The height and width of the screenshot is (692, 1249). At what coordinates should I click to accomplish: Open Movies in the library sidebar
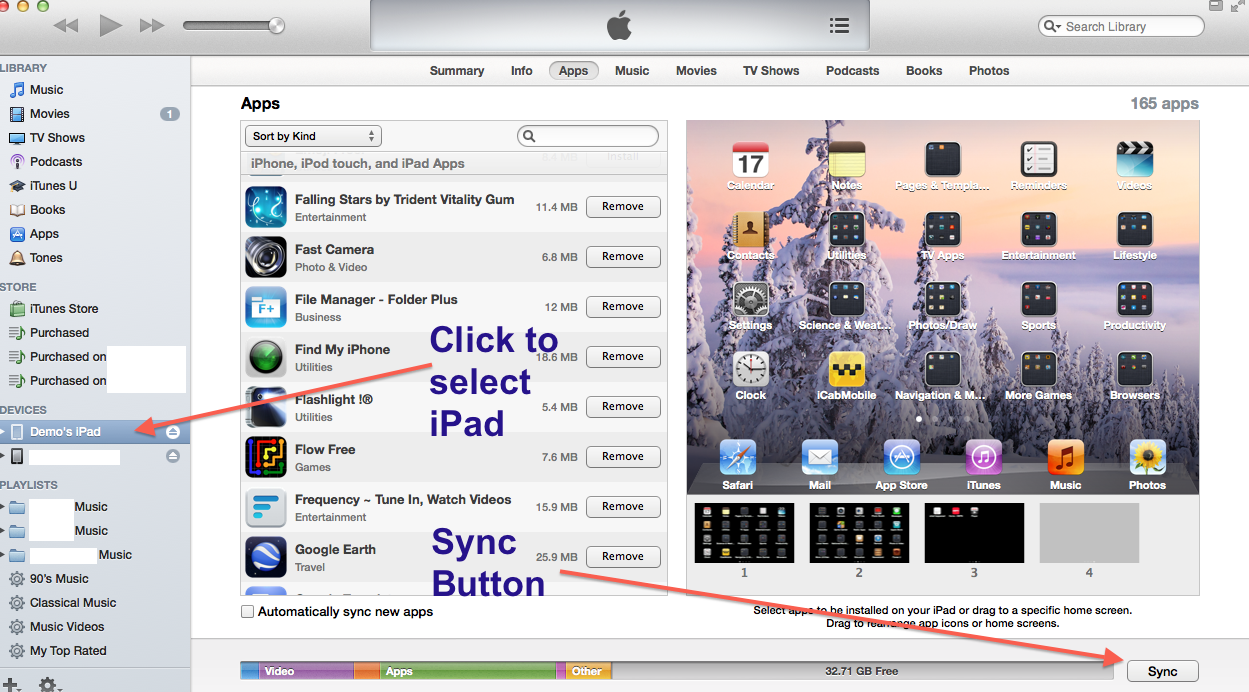tap(49, 114)
